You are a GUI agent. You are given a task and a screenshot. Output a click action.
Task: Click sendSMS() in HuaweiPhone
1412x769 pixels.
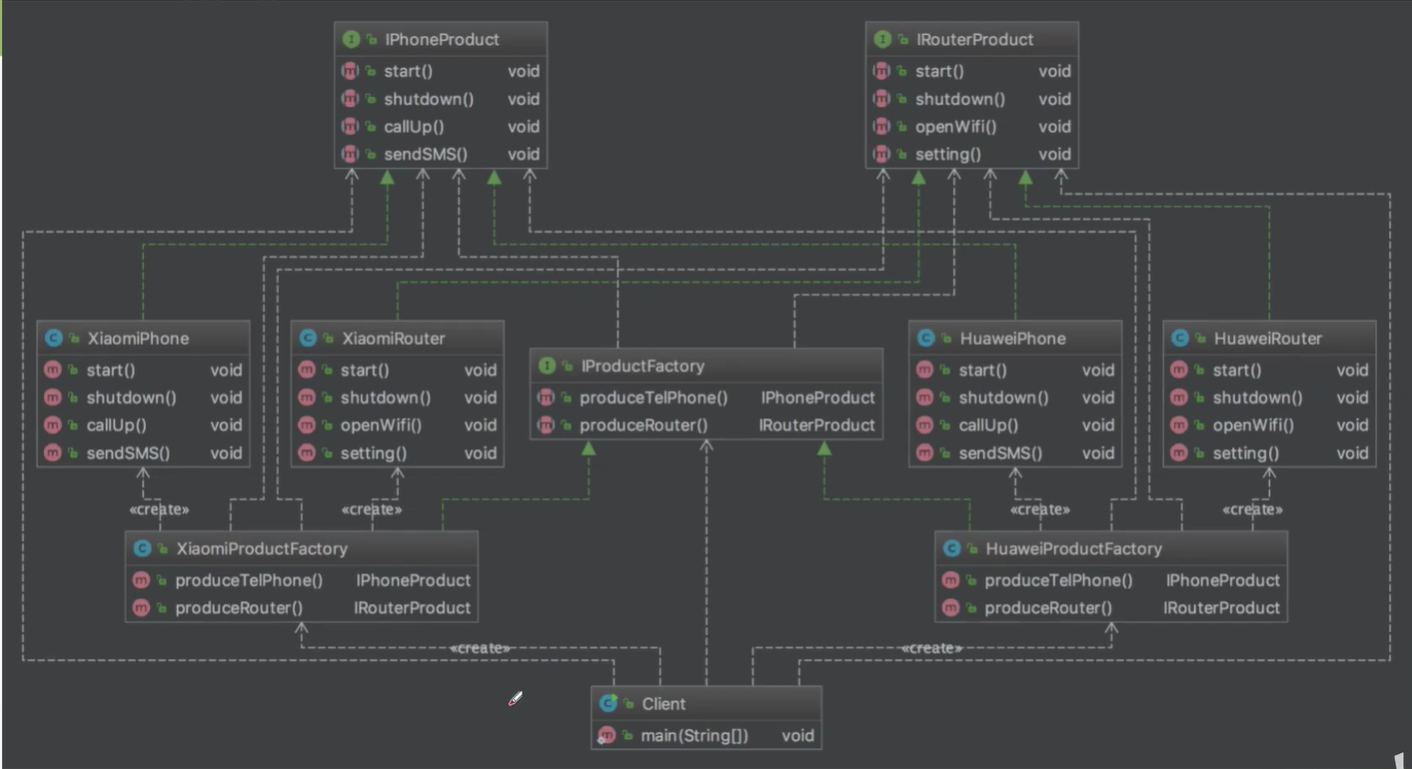[x=1001, y=453]
